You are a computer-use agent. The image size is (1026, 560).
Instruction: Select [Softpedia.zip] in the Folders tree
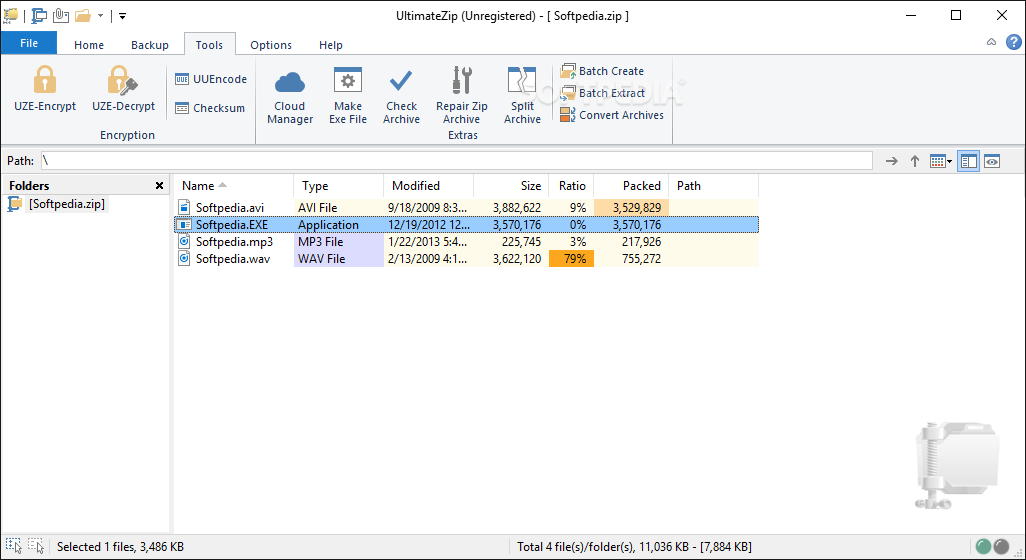click(66, 204)
